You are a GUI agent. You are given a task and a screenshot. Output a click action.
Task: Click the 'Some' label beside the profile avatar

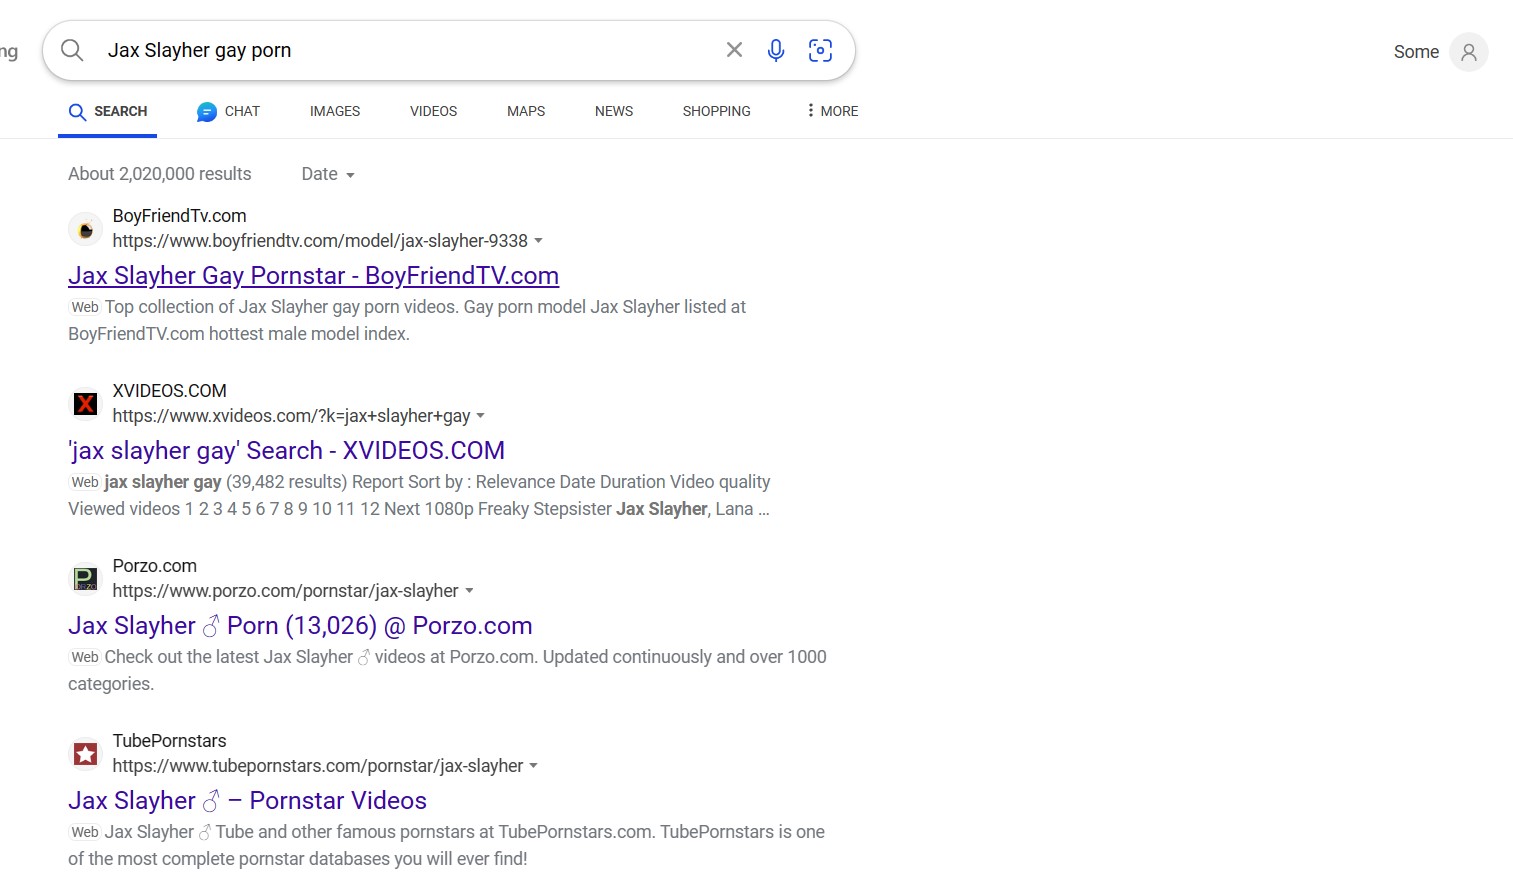pos(1416,52)
